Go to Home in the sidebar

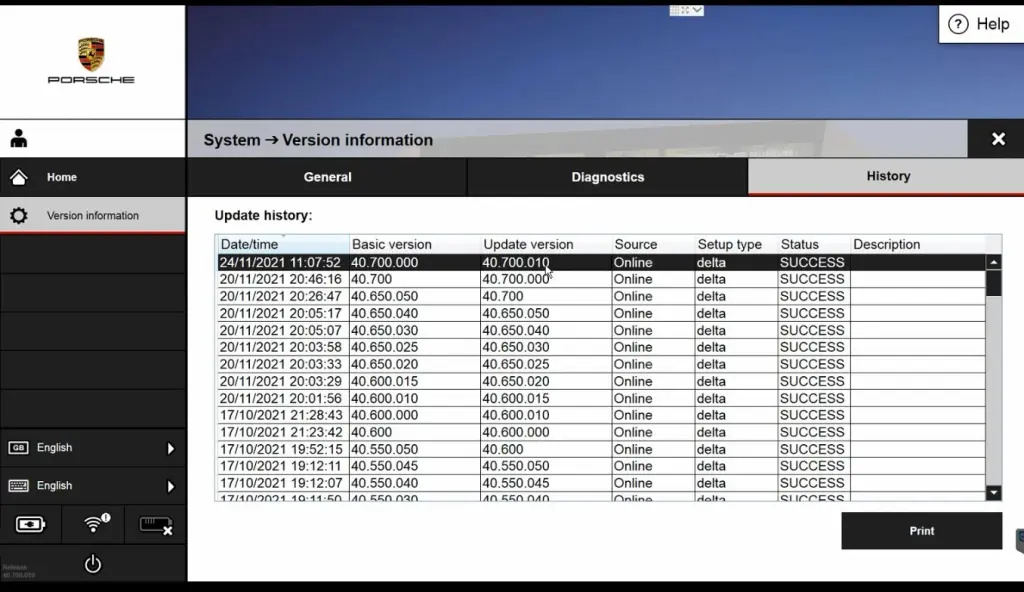tap(61, 177)
